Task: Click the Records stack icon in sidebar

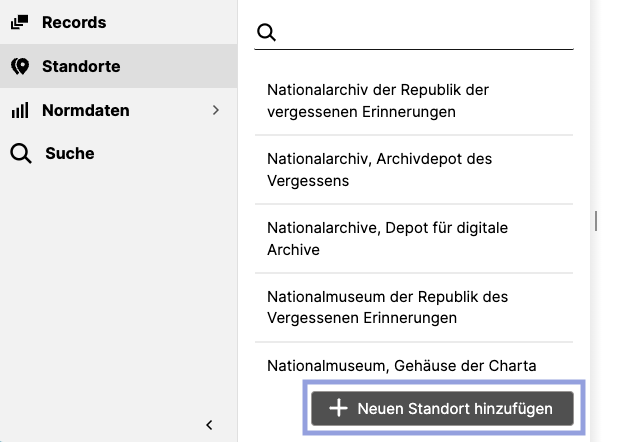Action: 20,22
